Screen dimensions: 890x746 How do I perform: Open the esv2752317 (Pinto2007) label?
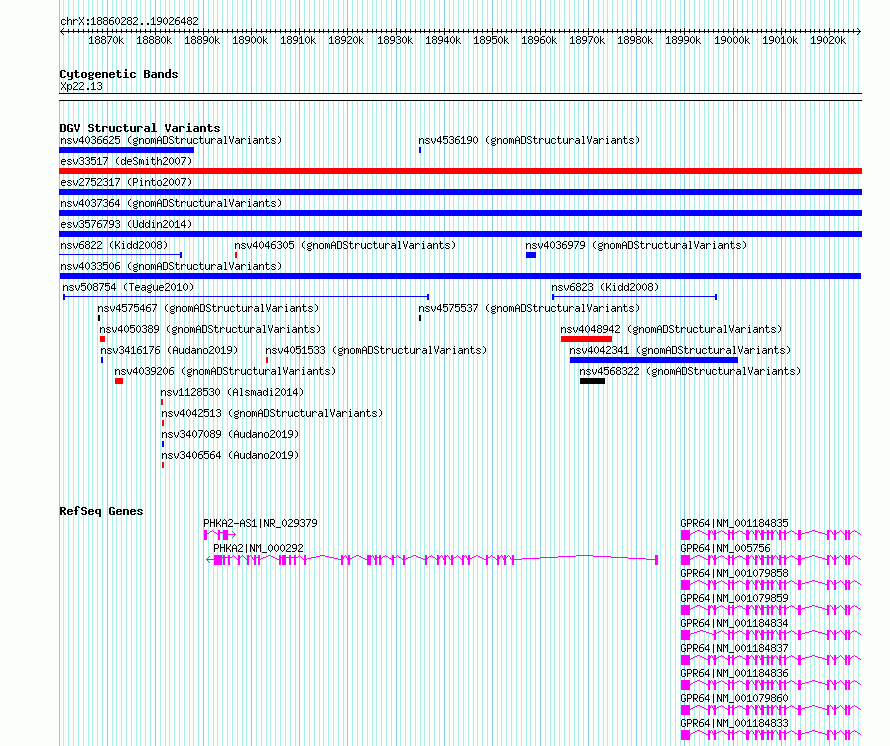(126, 182)
